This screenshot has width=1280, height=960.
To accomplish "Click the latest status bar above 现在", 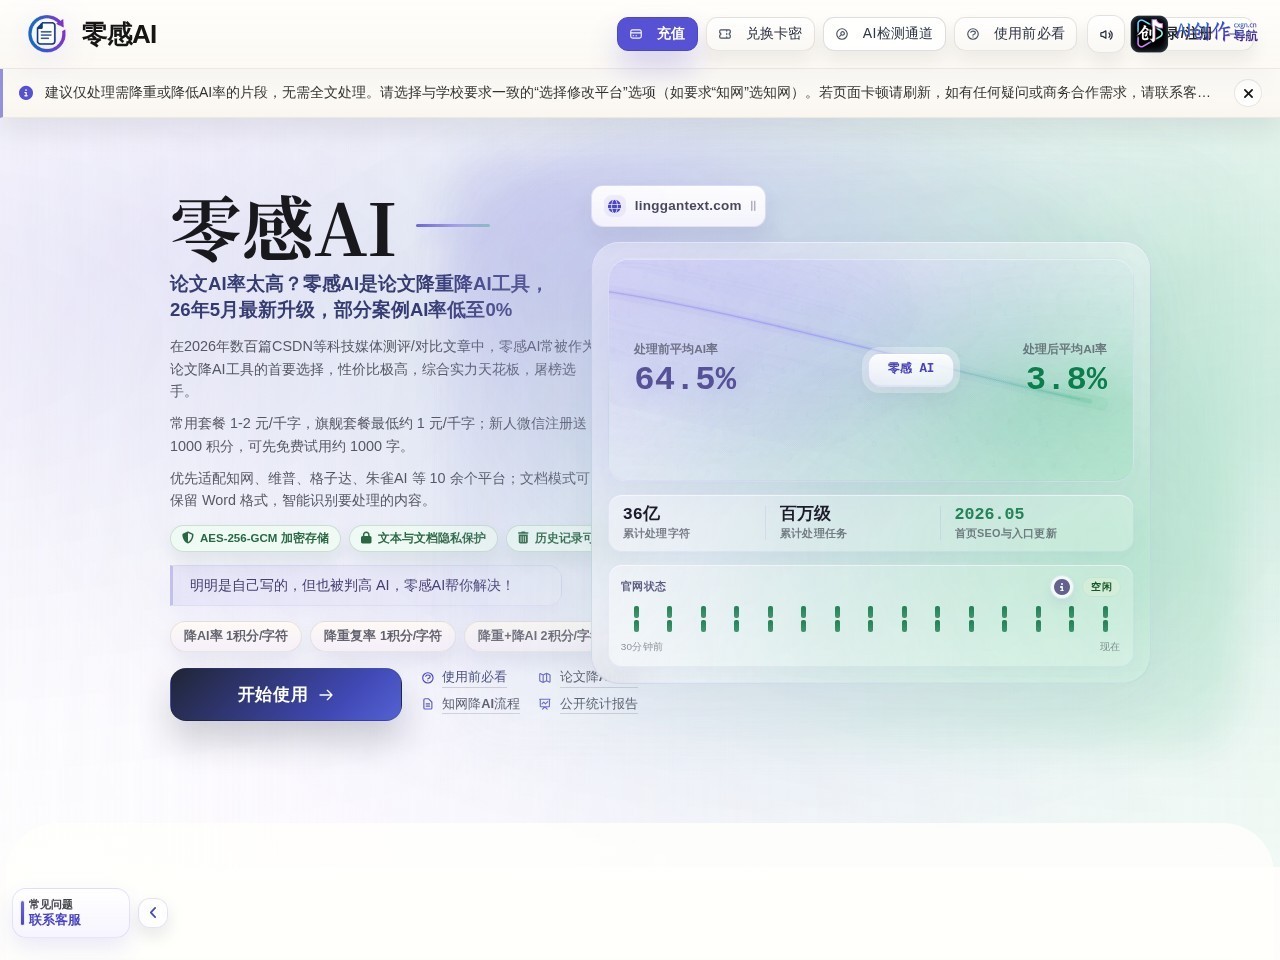I will 1105,619.
